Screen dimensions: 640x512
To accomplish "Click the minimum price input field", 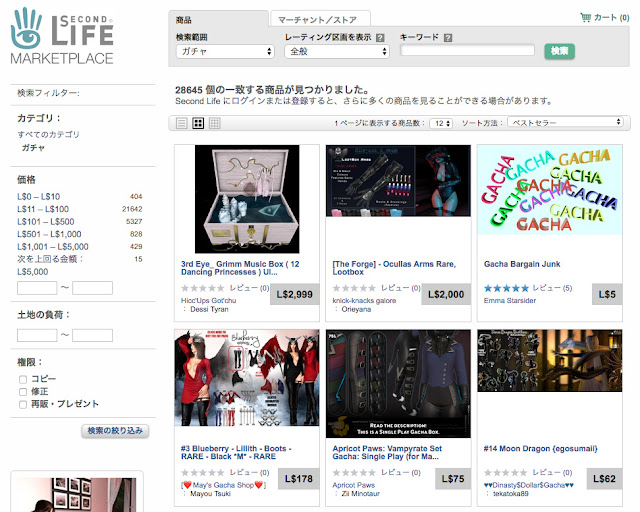I will (37, 288).
